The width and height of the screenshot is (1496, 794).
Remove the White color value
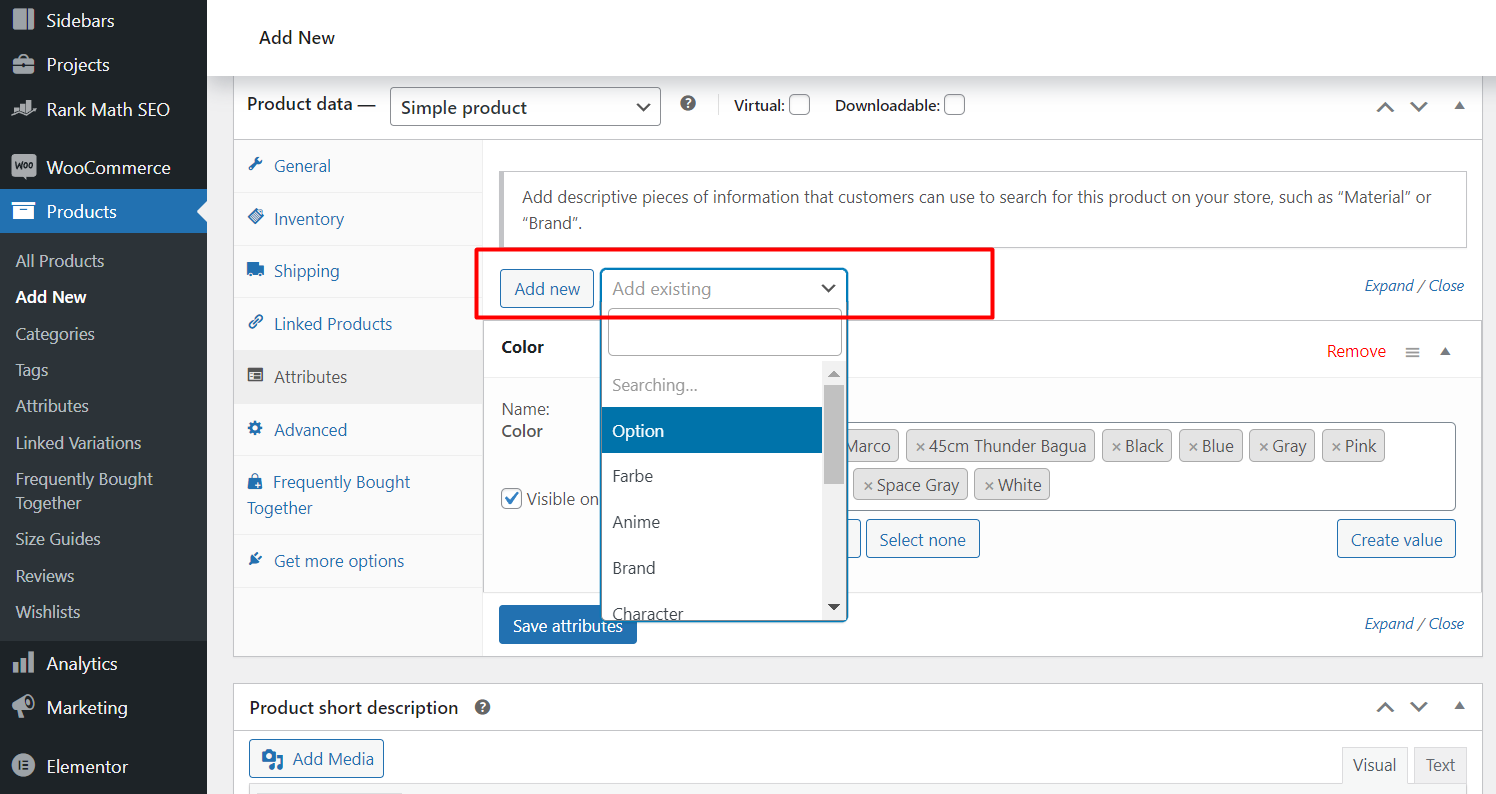pos(989,486)
